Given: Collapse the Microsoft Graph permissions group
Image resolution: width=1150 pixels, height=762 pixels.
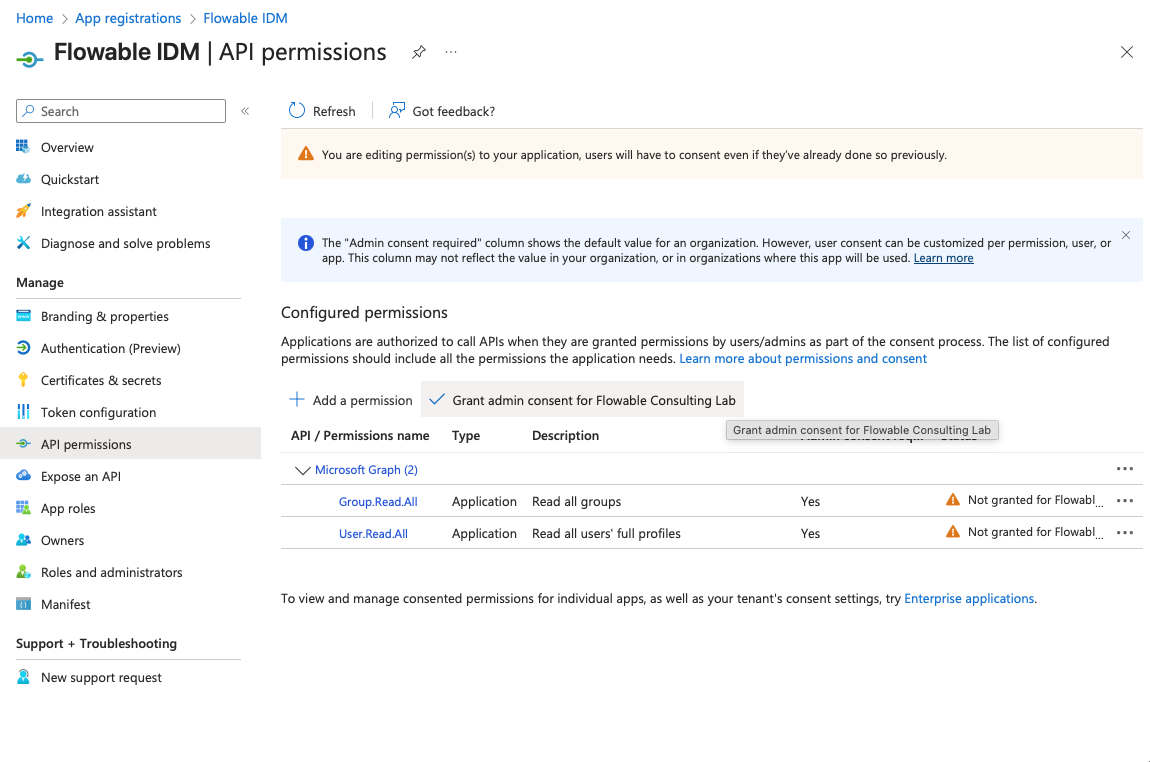Looking at the screenshot, I should [302, 470].
